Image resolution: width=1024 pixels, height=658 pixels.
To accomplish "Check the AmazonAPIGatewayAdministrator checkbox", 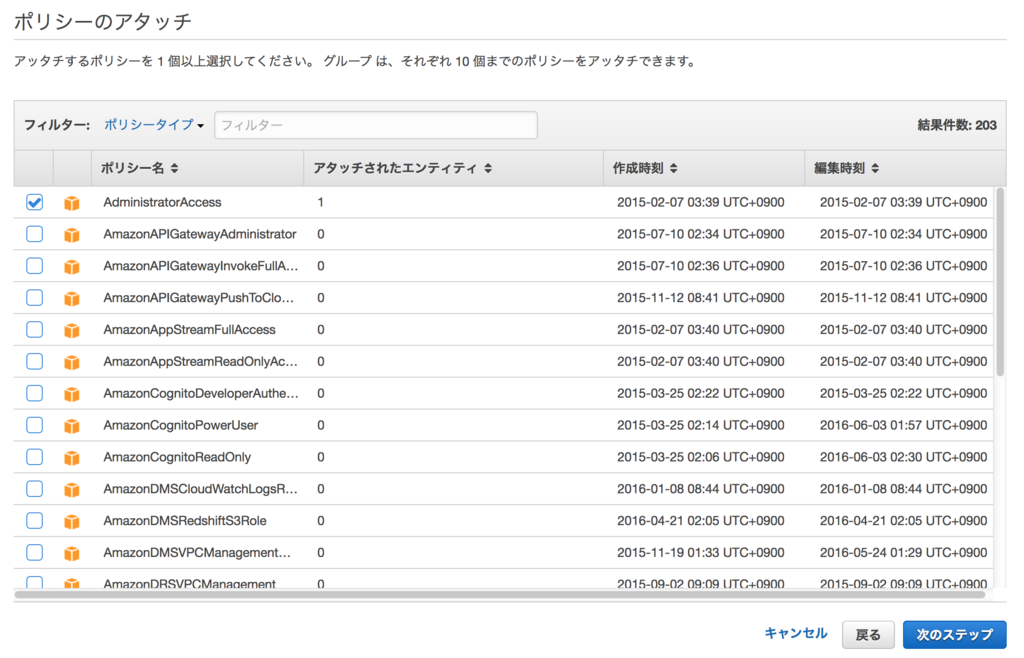I will click(35, 234).
